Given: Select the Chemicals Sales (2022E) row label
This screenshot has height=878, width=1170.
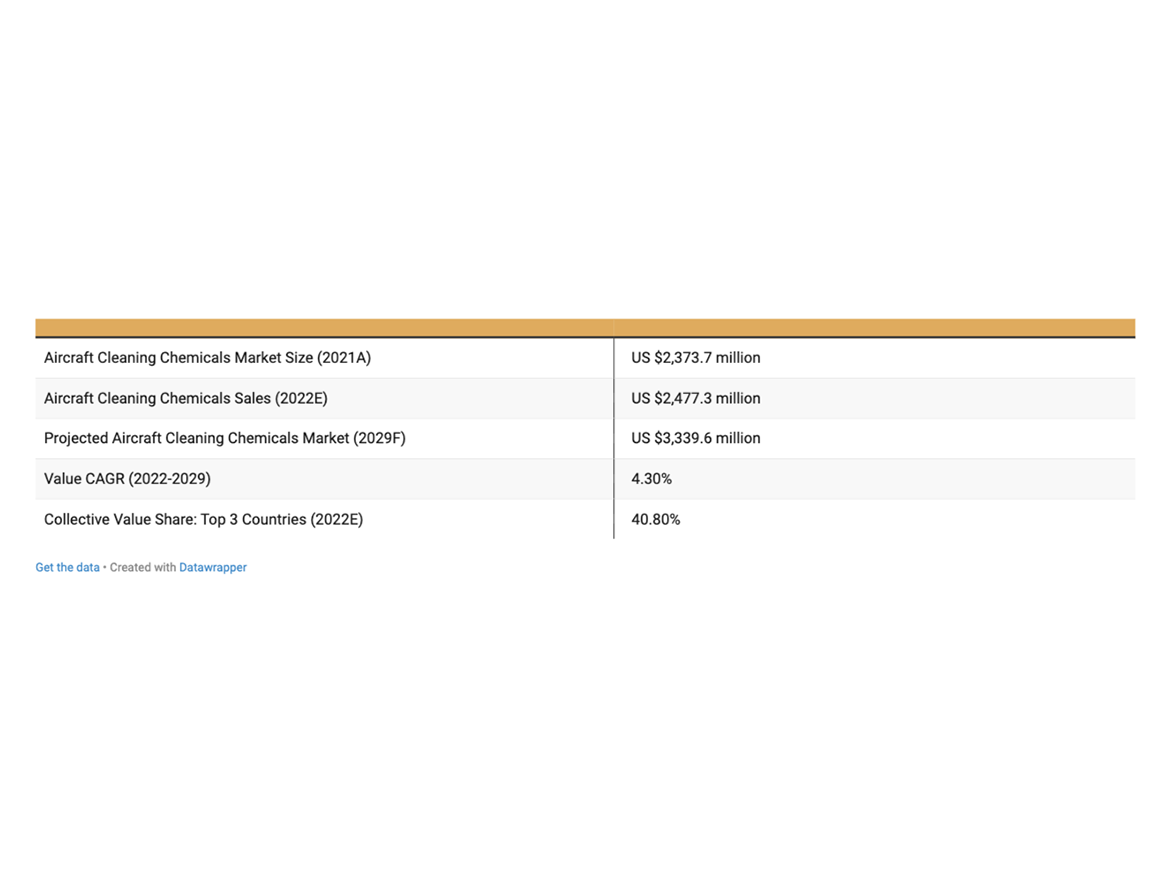Looking at the screenshot, I should (185, 398).
